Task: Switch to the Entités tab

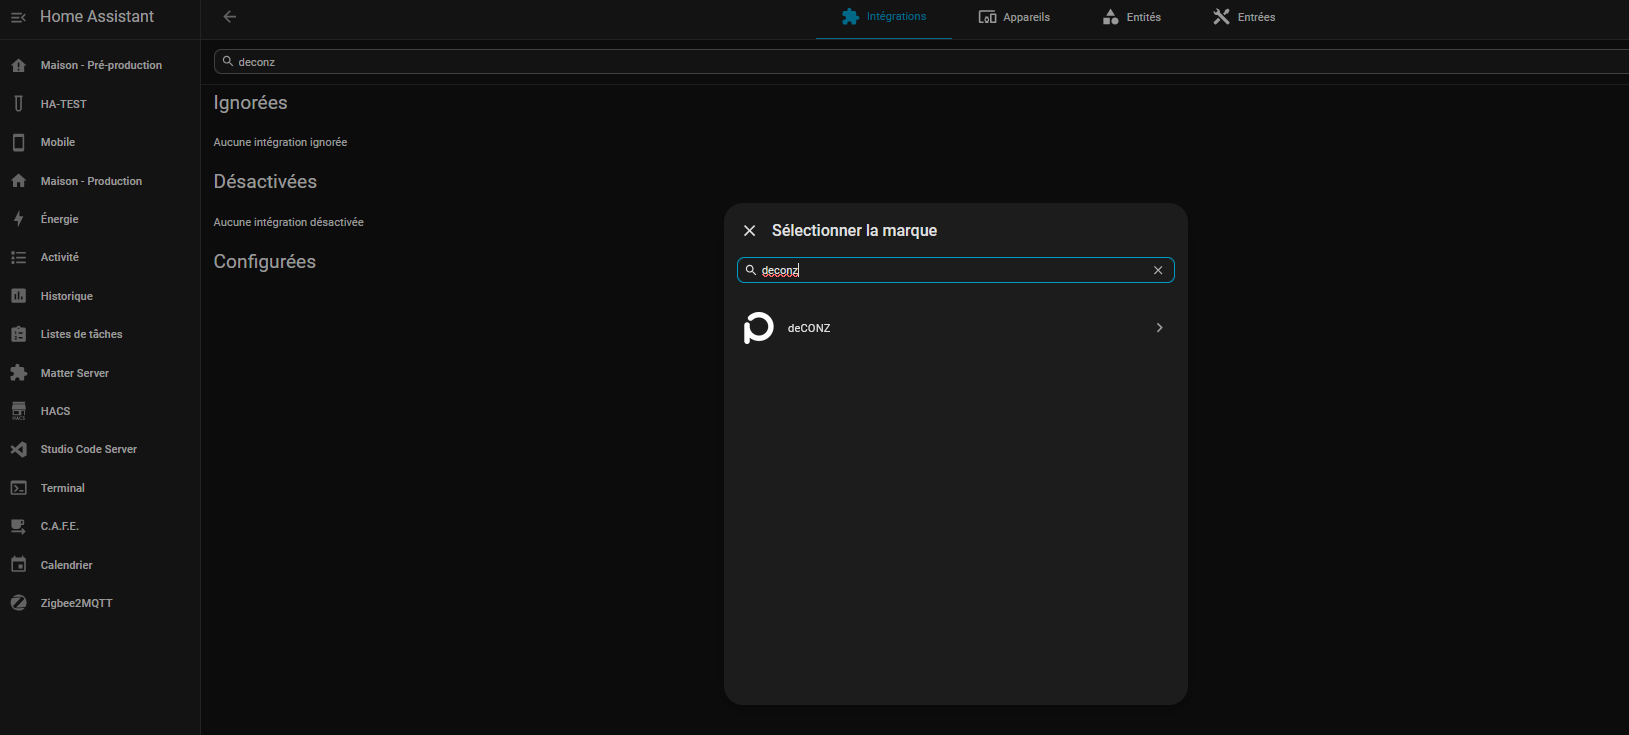Action: pyautogui.click(x=1131, y=17)
